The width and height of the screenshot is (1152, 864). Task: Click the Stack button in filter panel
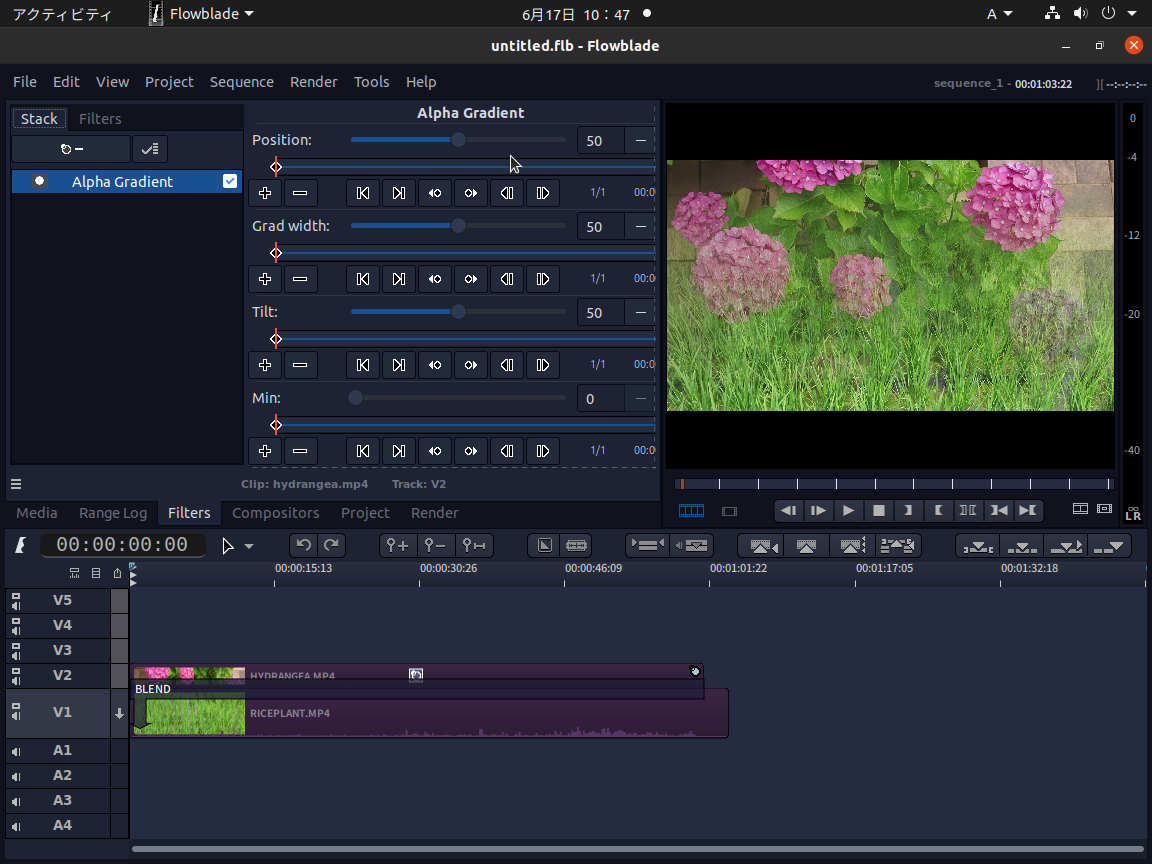[39, 118]
